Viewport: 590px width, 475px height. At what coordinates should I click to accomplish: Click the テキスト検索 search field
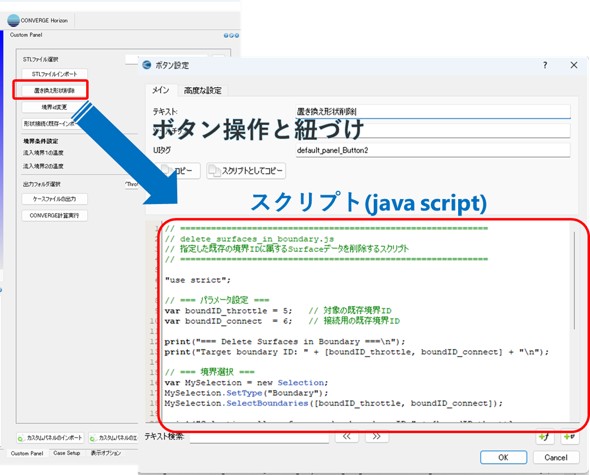point(259,437)
